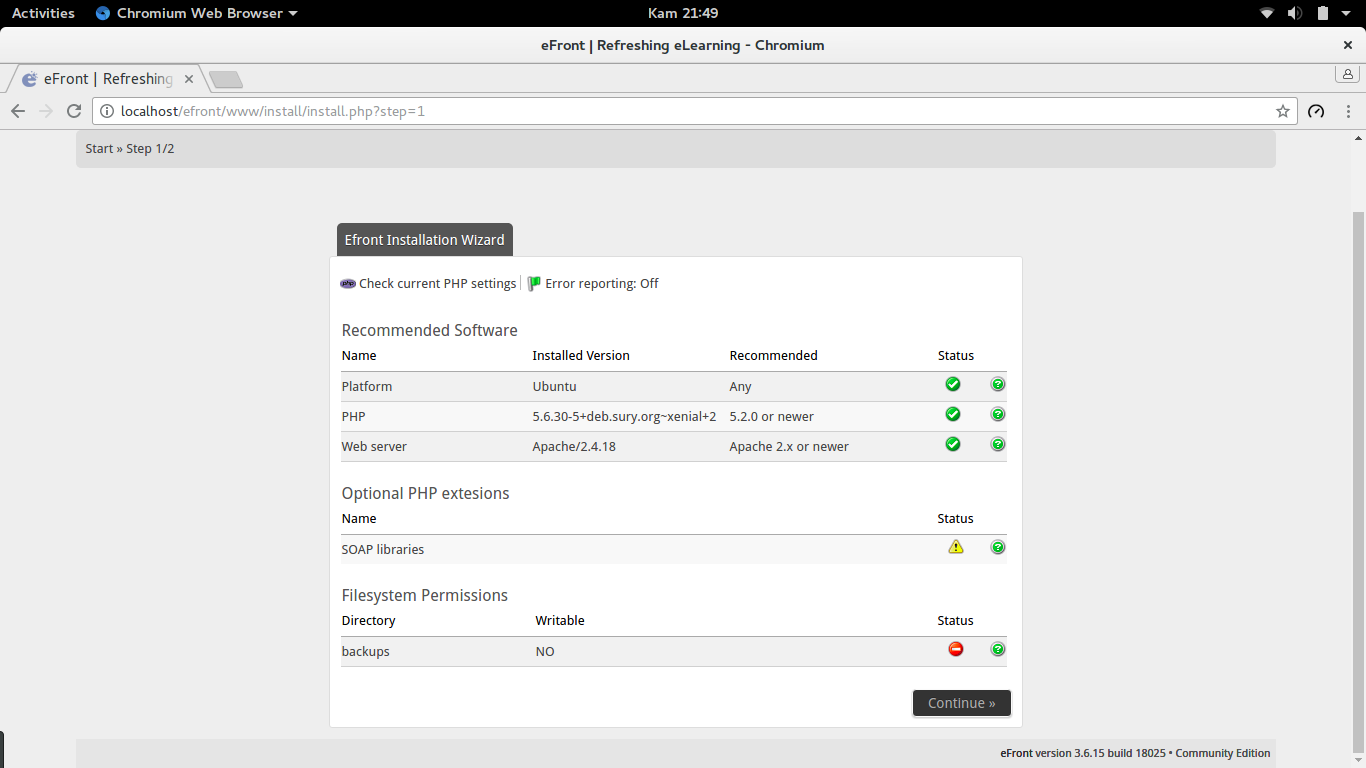The image size is (1366, 768).
Task: Bookmark this page with the star icon
Action: [1283, 111]
